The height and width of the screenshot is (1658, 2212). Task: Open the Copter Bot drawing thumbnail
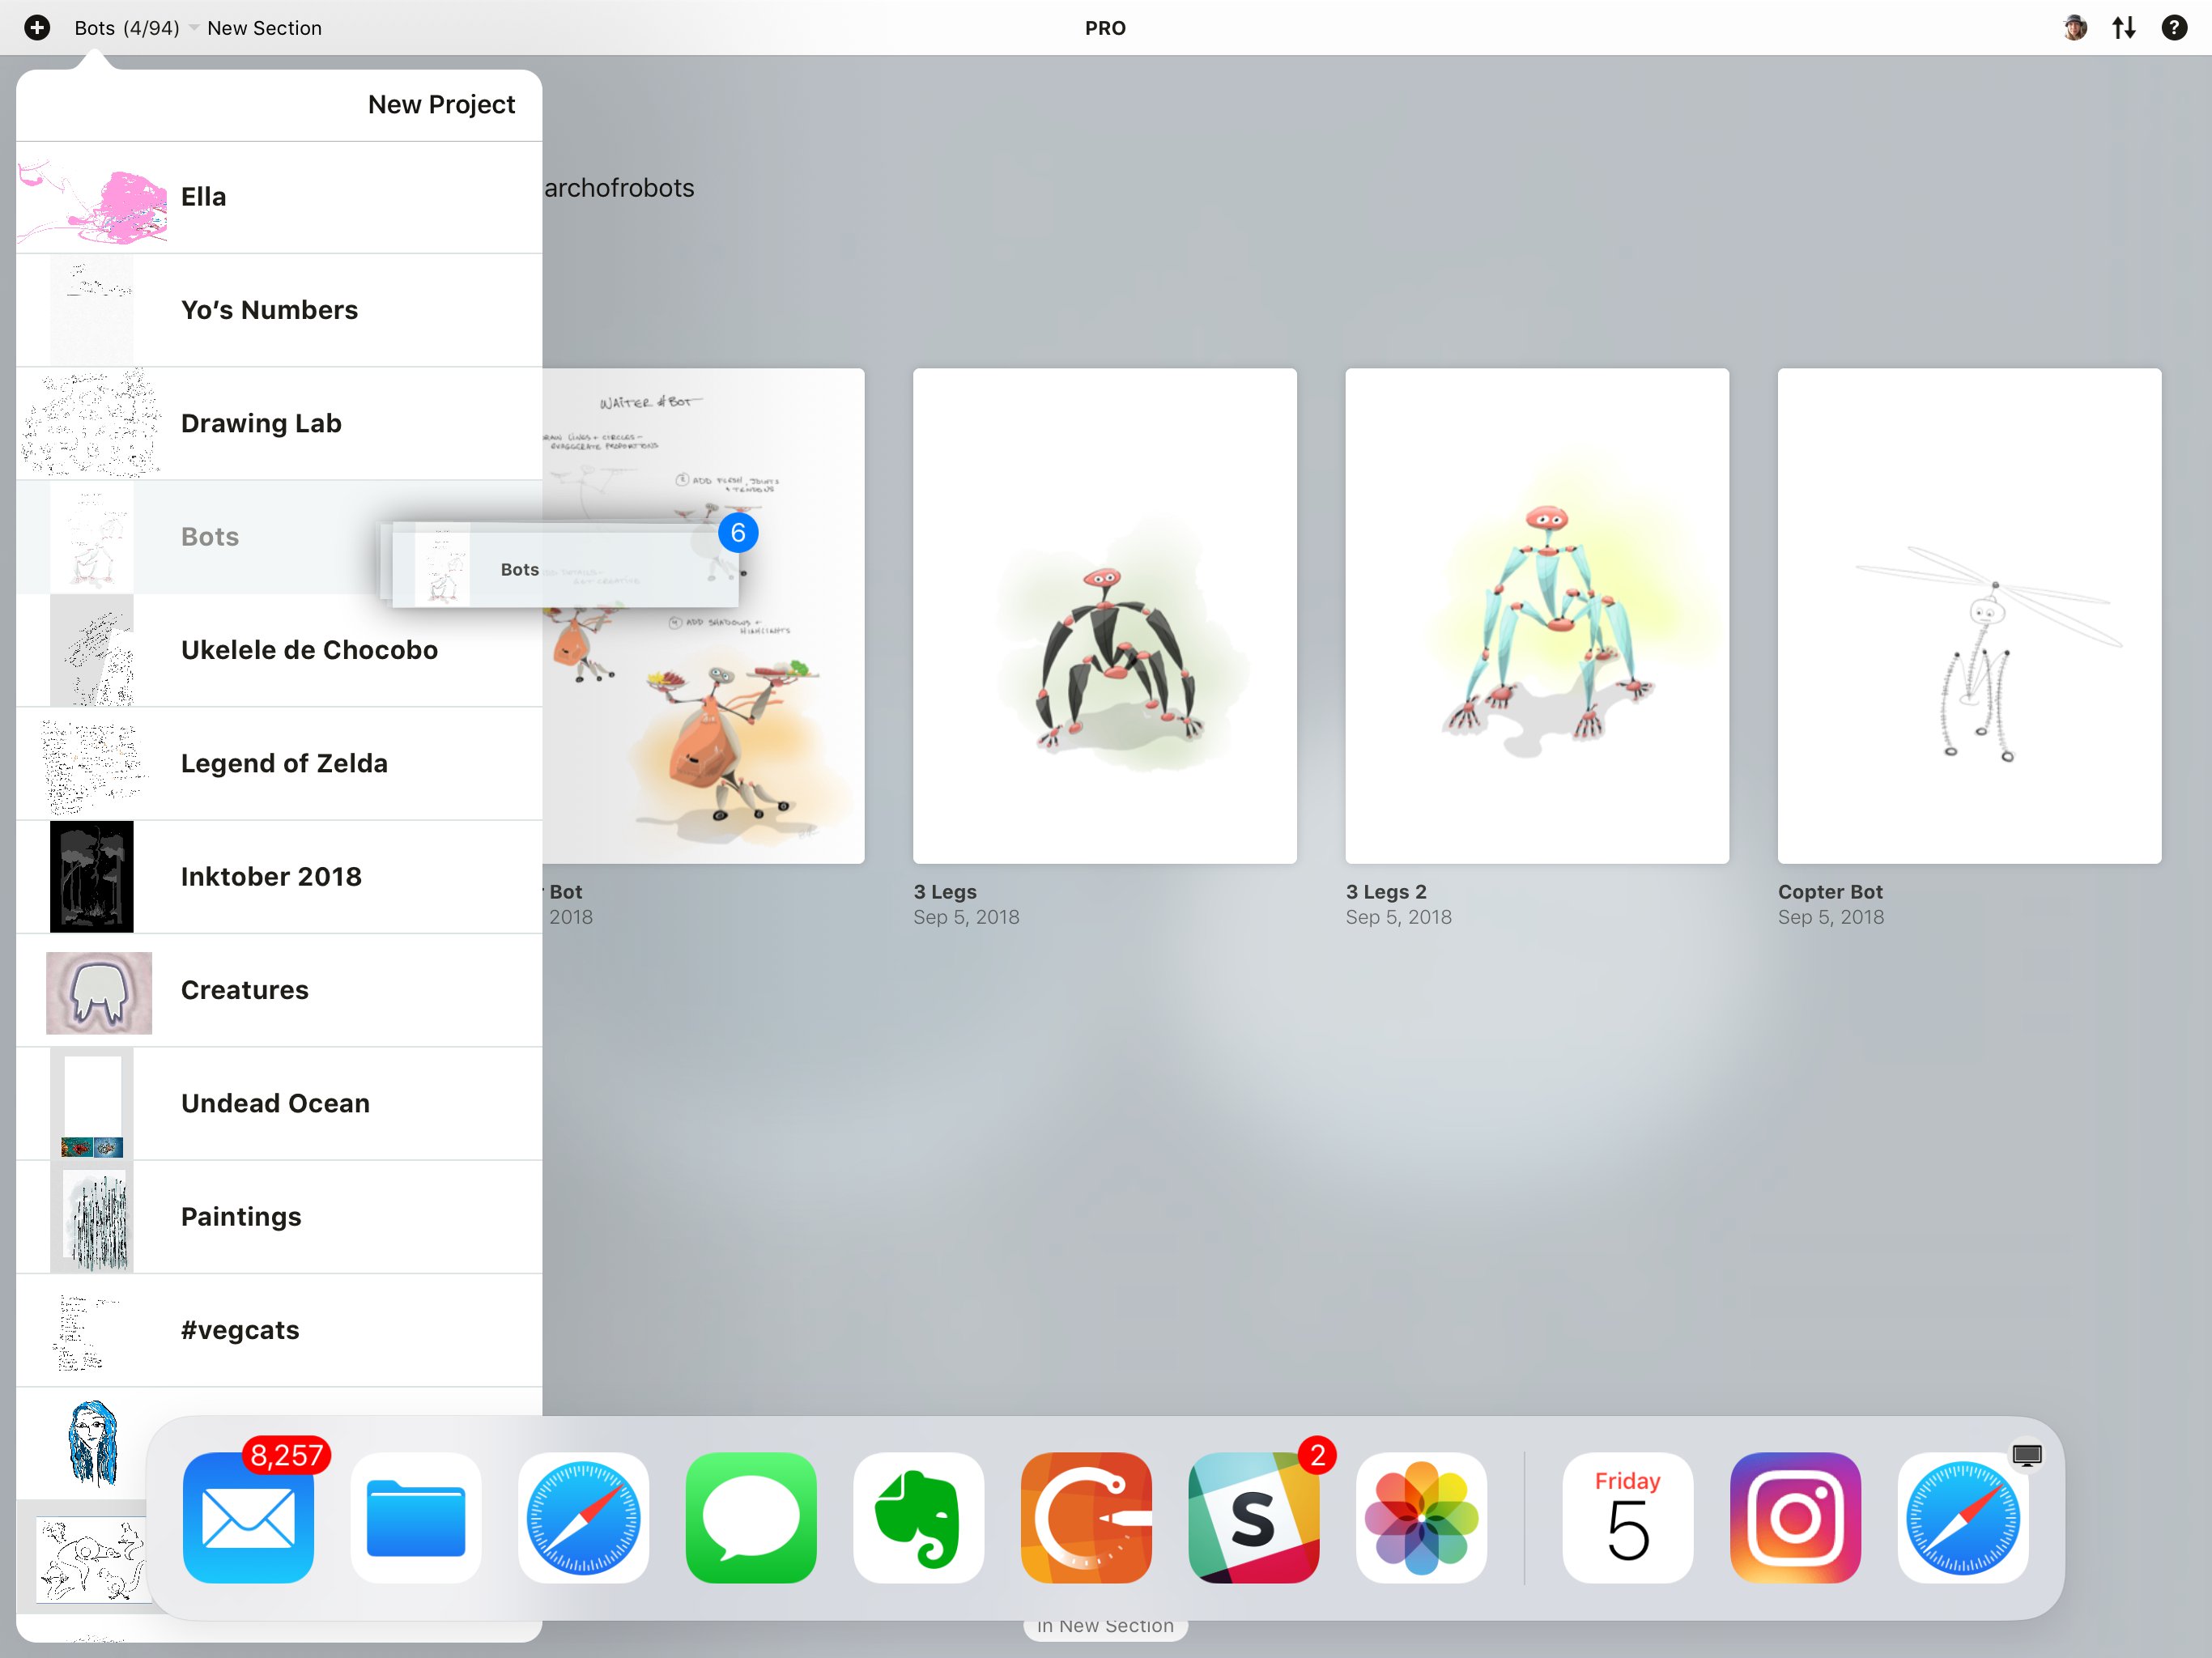coord(1969,616)
